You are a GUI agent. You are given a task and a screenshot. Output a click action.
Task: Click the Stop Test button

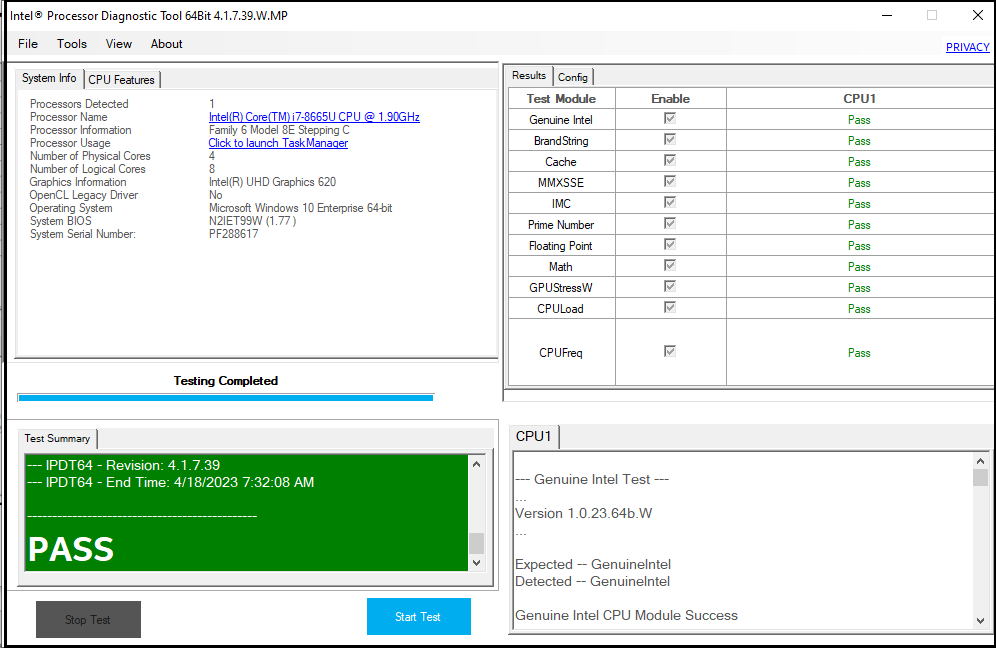[x=88, y=619]
